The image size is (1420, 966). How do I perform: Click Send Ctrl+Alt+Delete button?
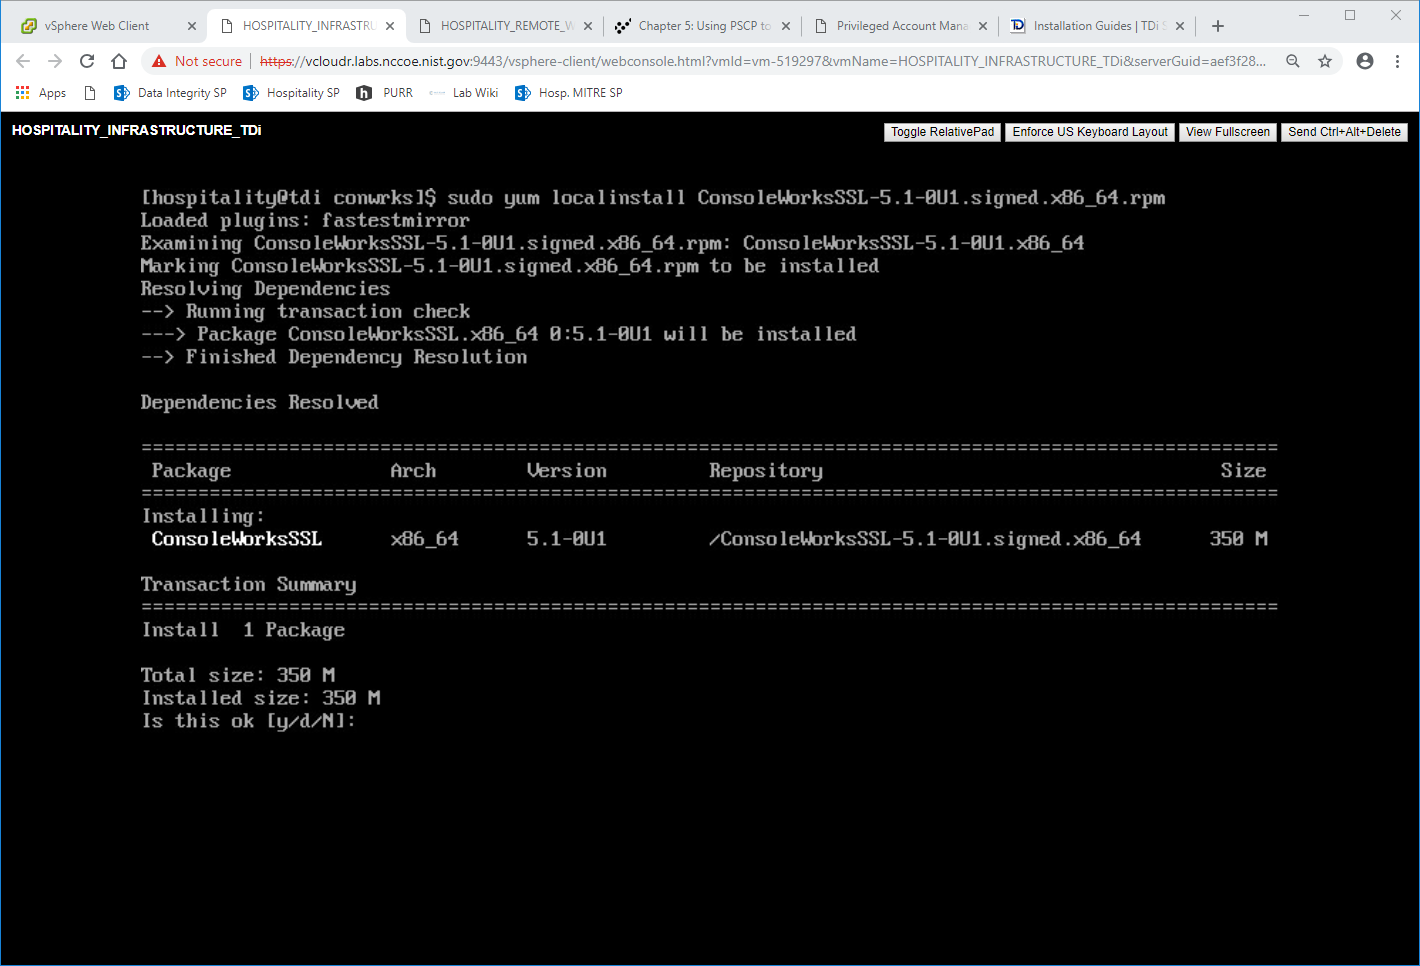(x=1344, y=132)
